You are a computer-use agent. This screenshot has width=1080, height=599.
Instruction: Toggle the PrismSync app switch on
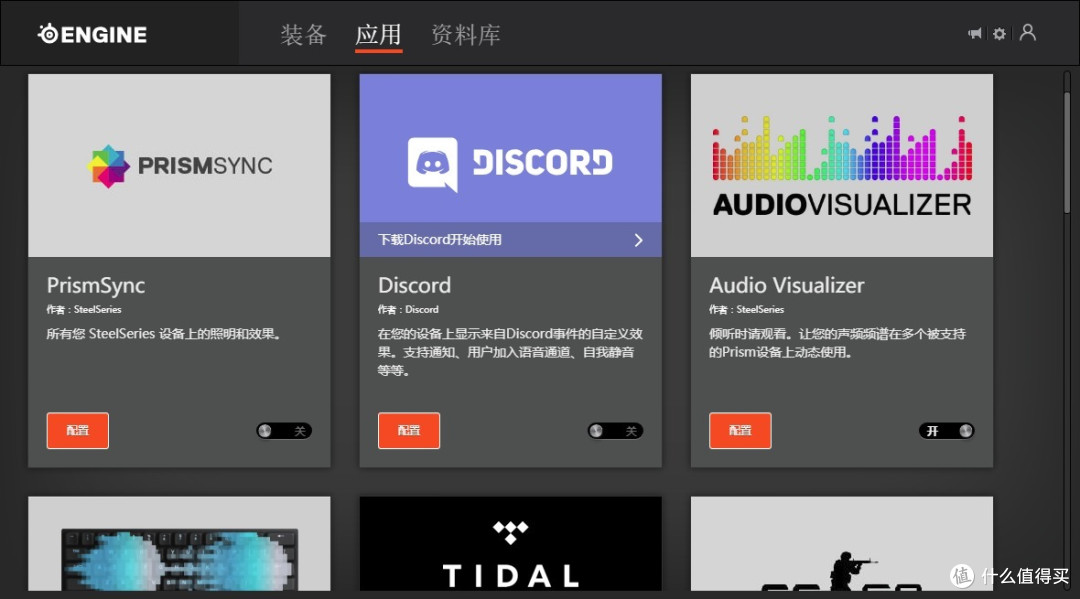284,431
